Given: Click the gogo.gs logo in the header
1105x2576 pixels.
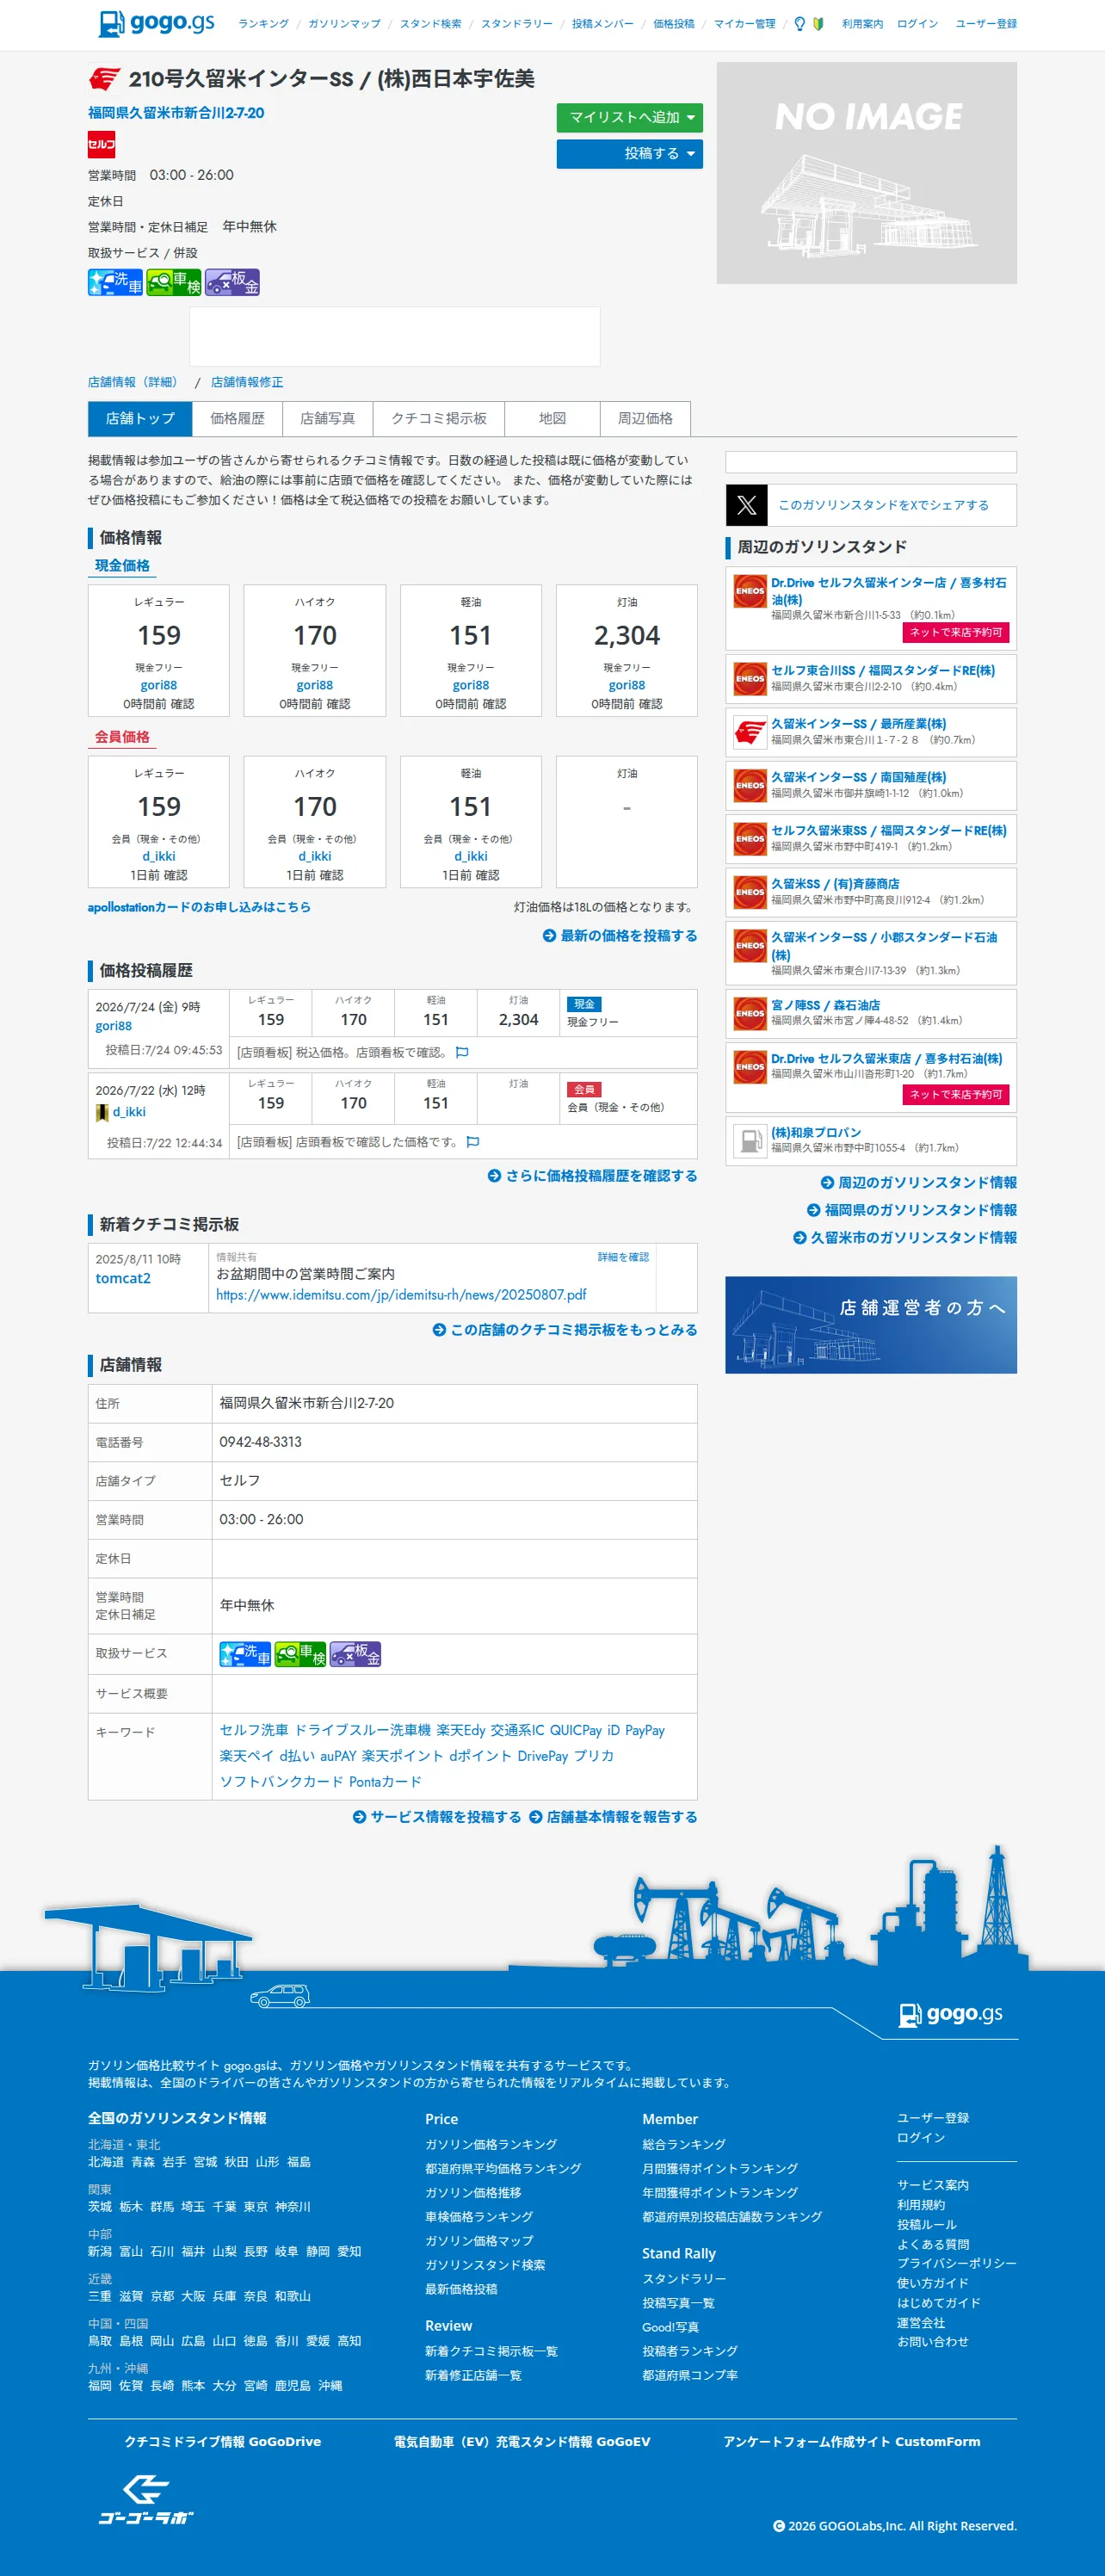Looking at the screenshot, I should click(156, 23).
